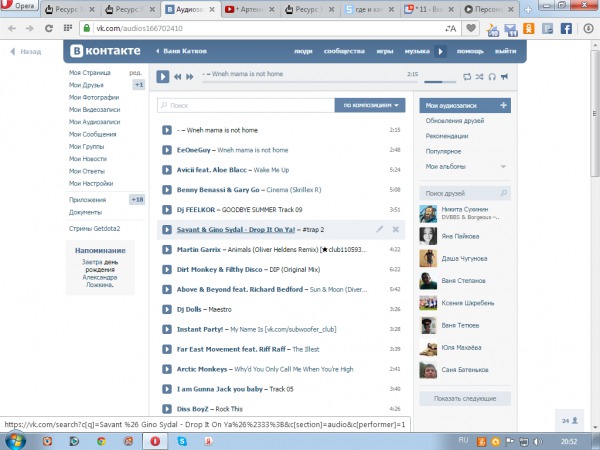600x450 pixels.
Task: Play Instant Party My Name Is
Action: pyautogui.click(x=167, y=329)
